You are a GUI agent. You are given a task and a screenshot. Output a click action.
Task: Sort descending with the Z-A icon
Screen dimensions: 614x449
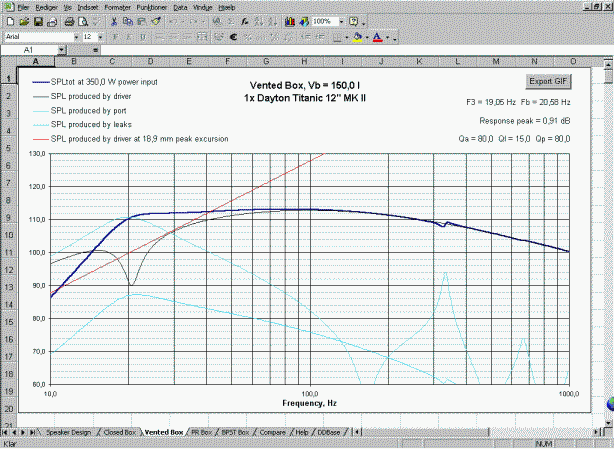click(x=273, y=22)
